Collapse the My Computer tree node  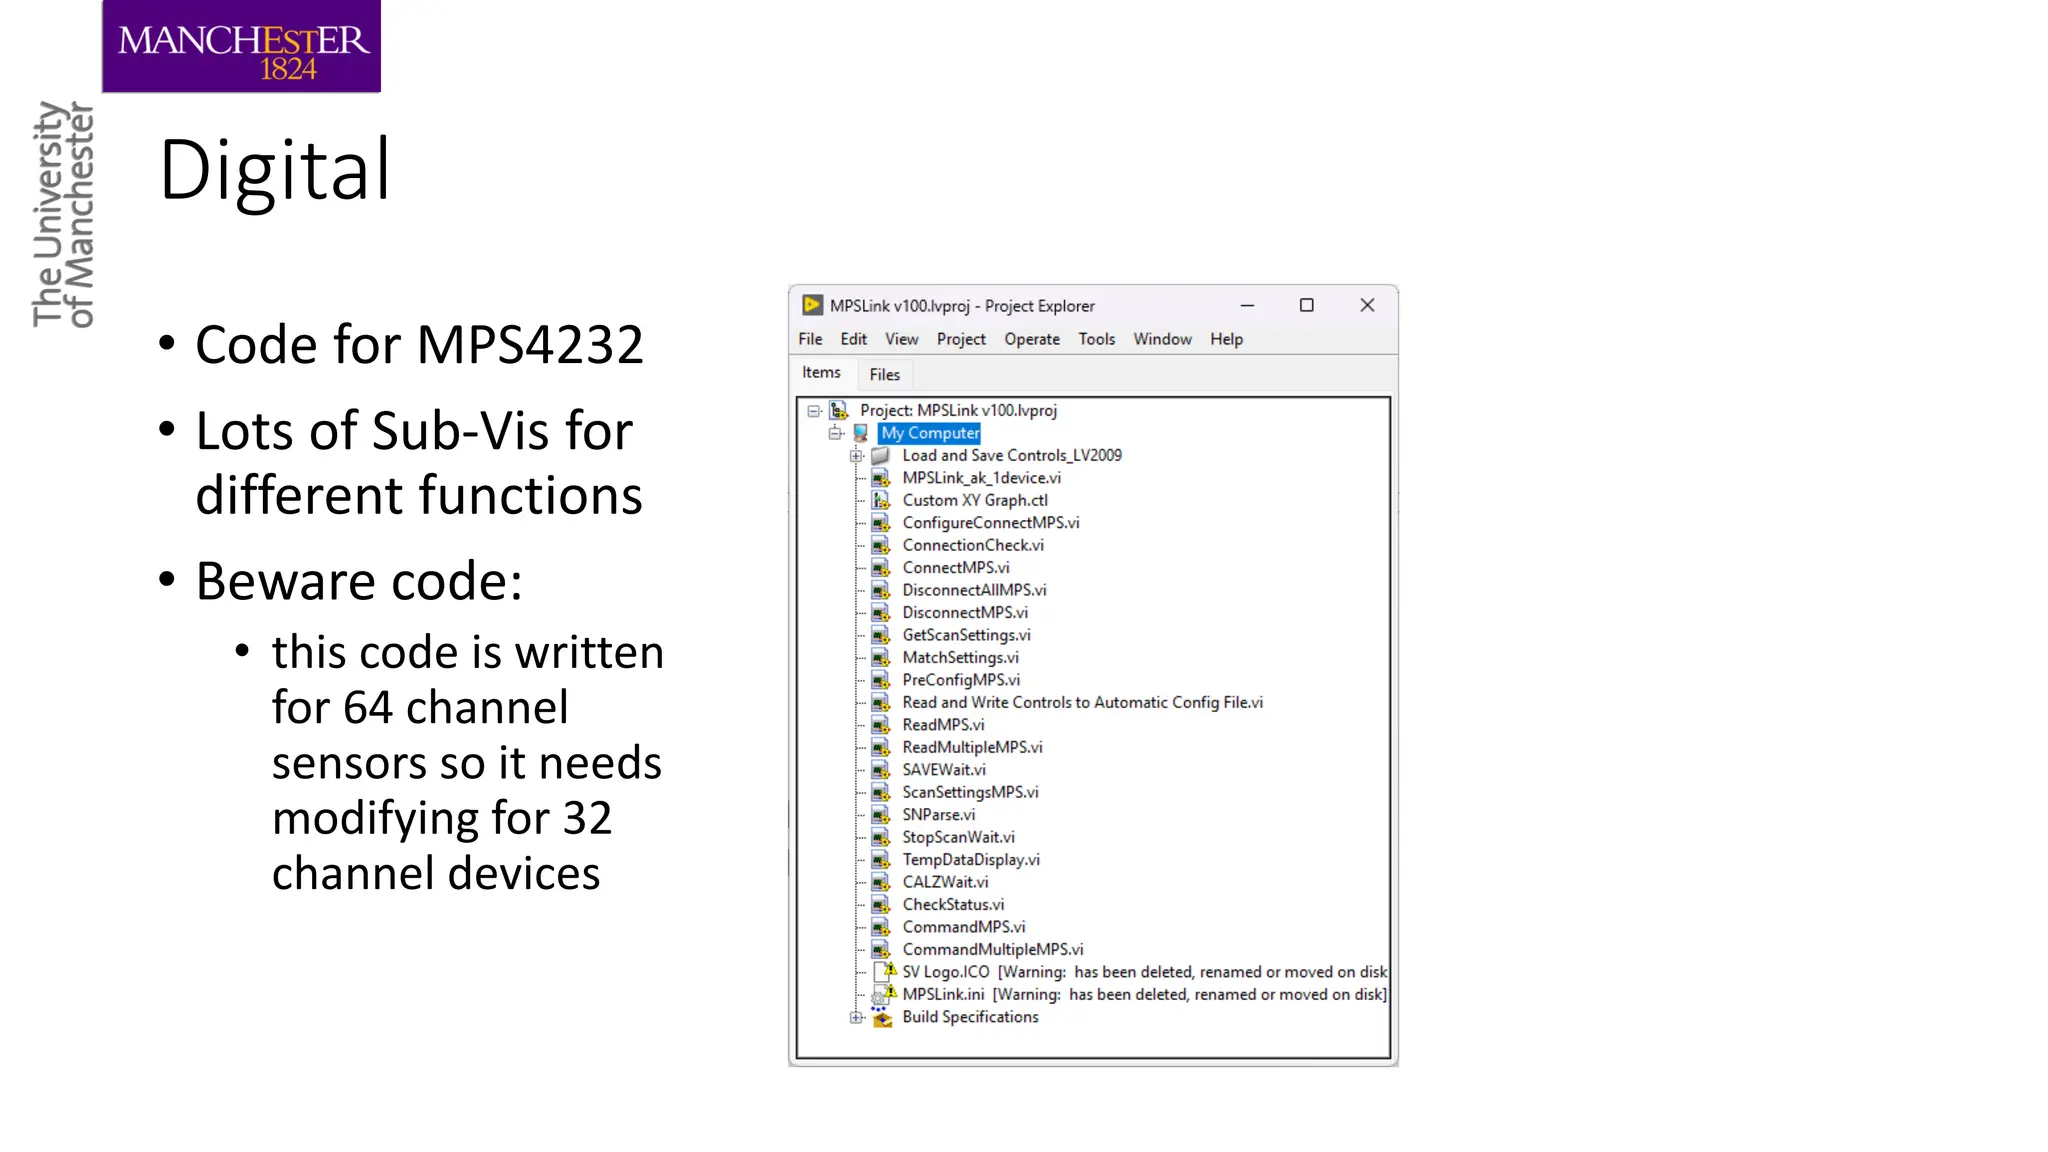click(835, 433)
